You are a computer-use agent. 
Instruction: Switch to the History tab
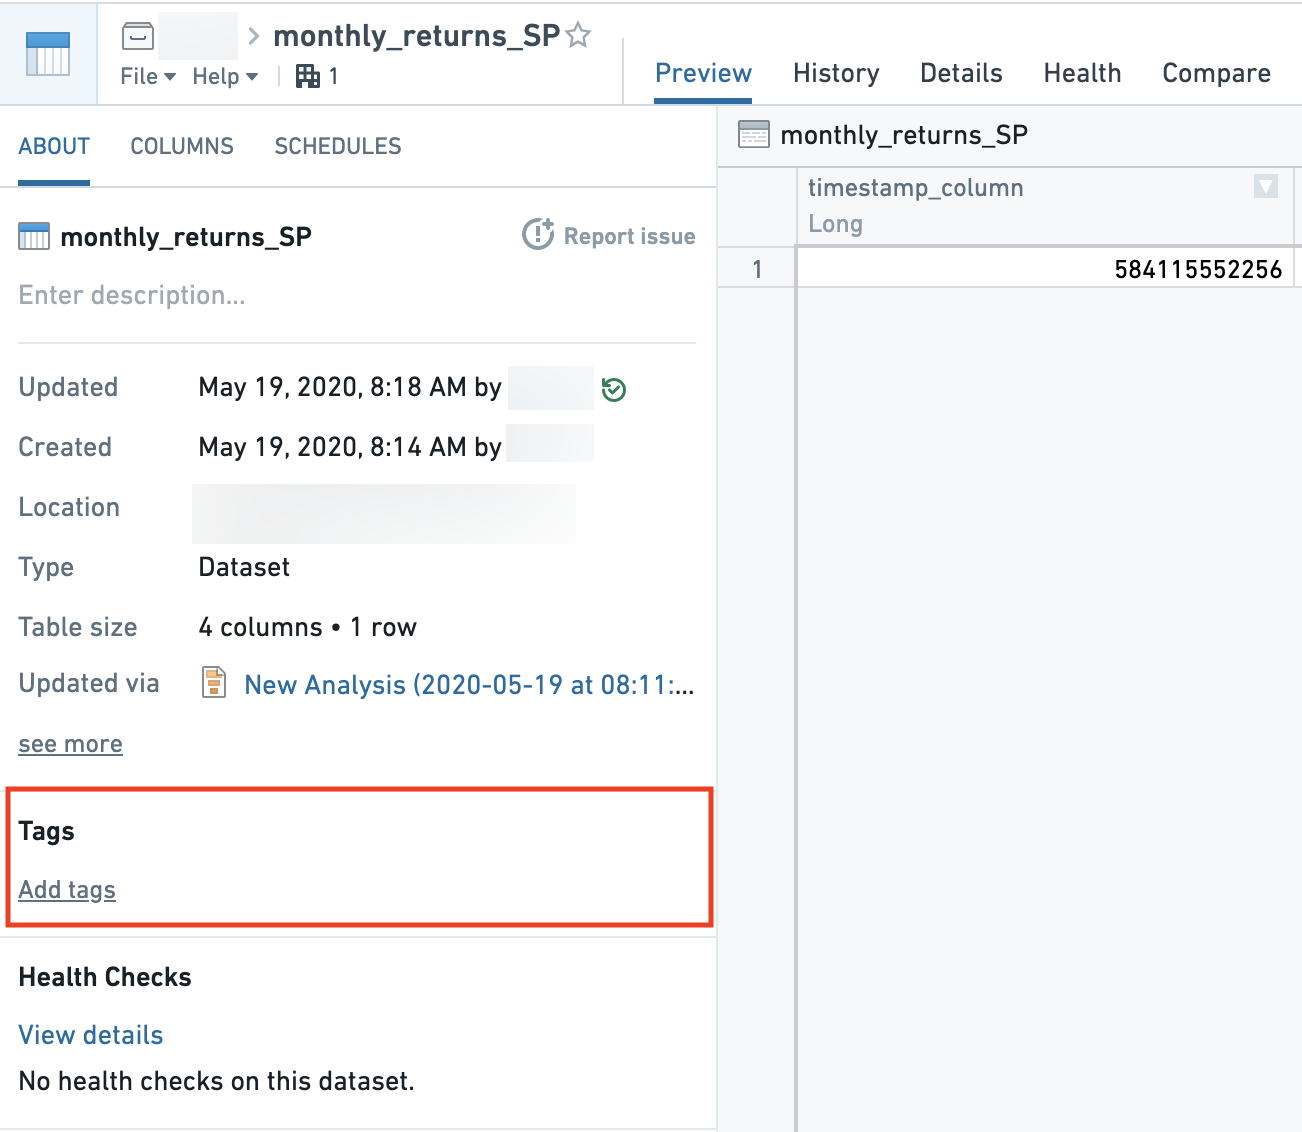[x=836, y=73]
